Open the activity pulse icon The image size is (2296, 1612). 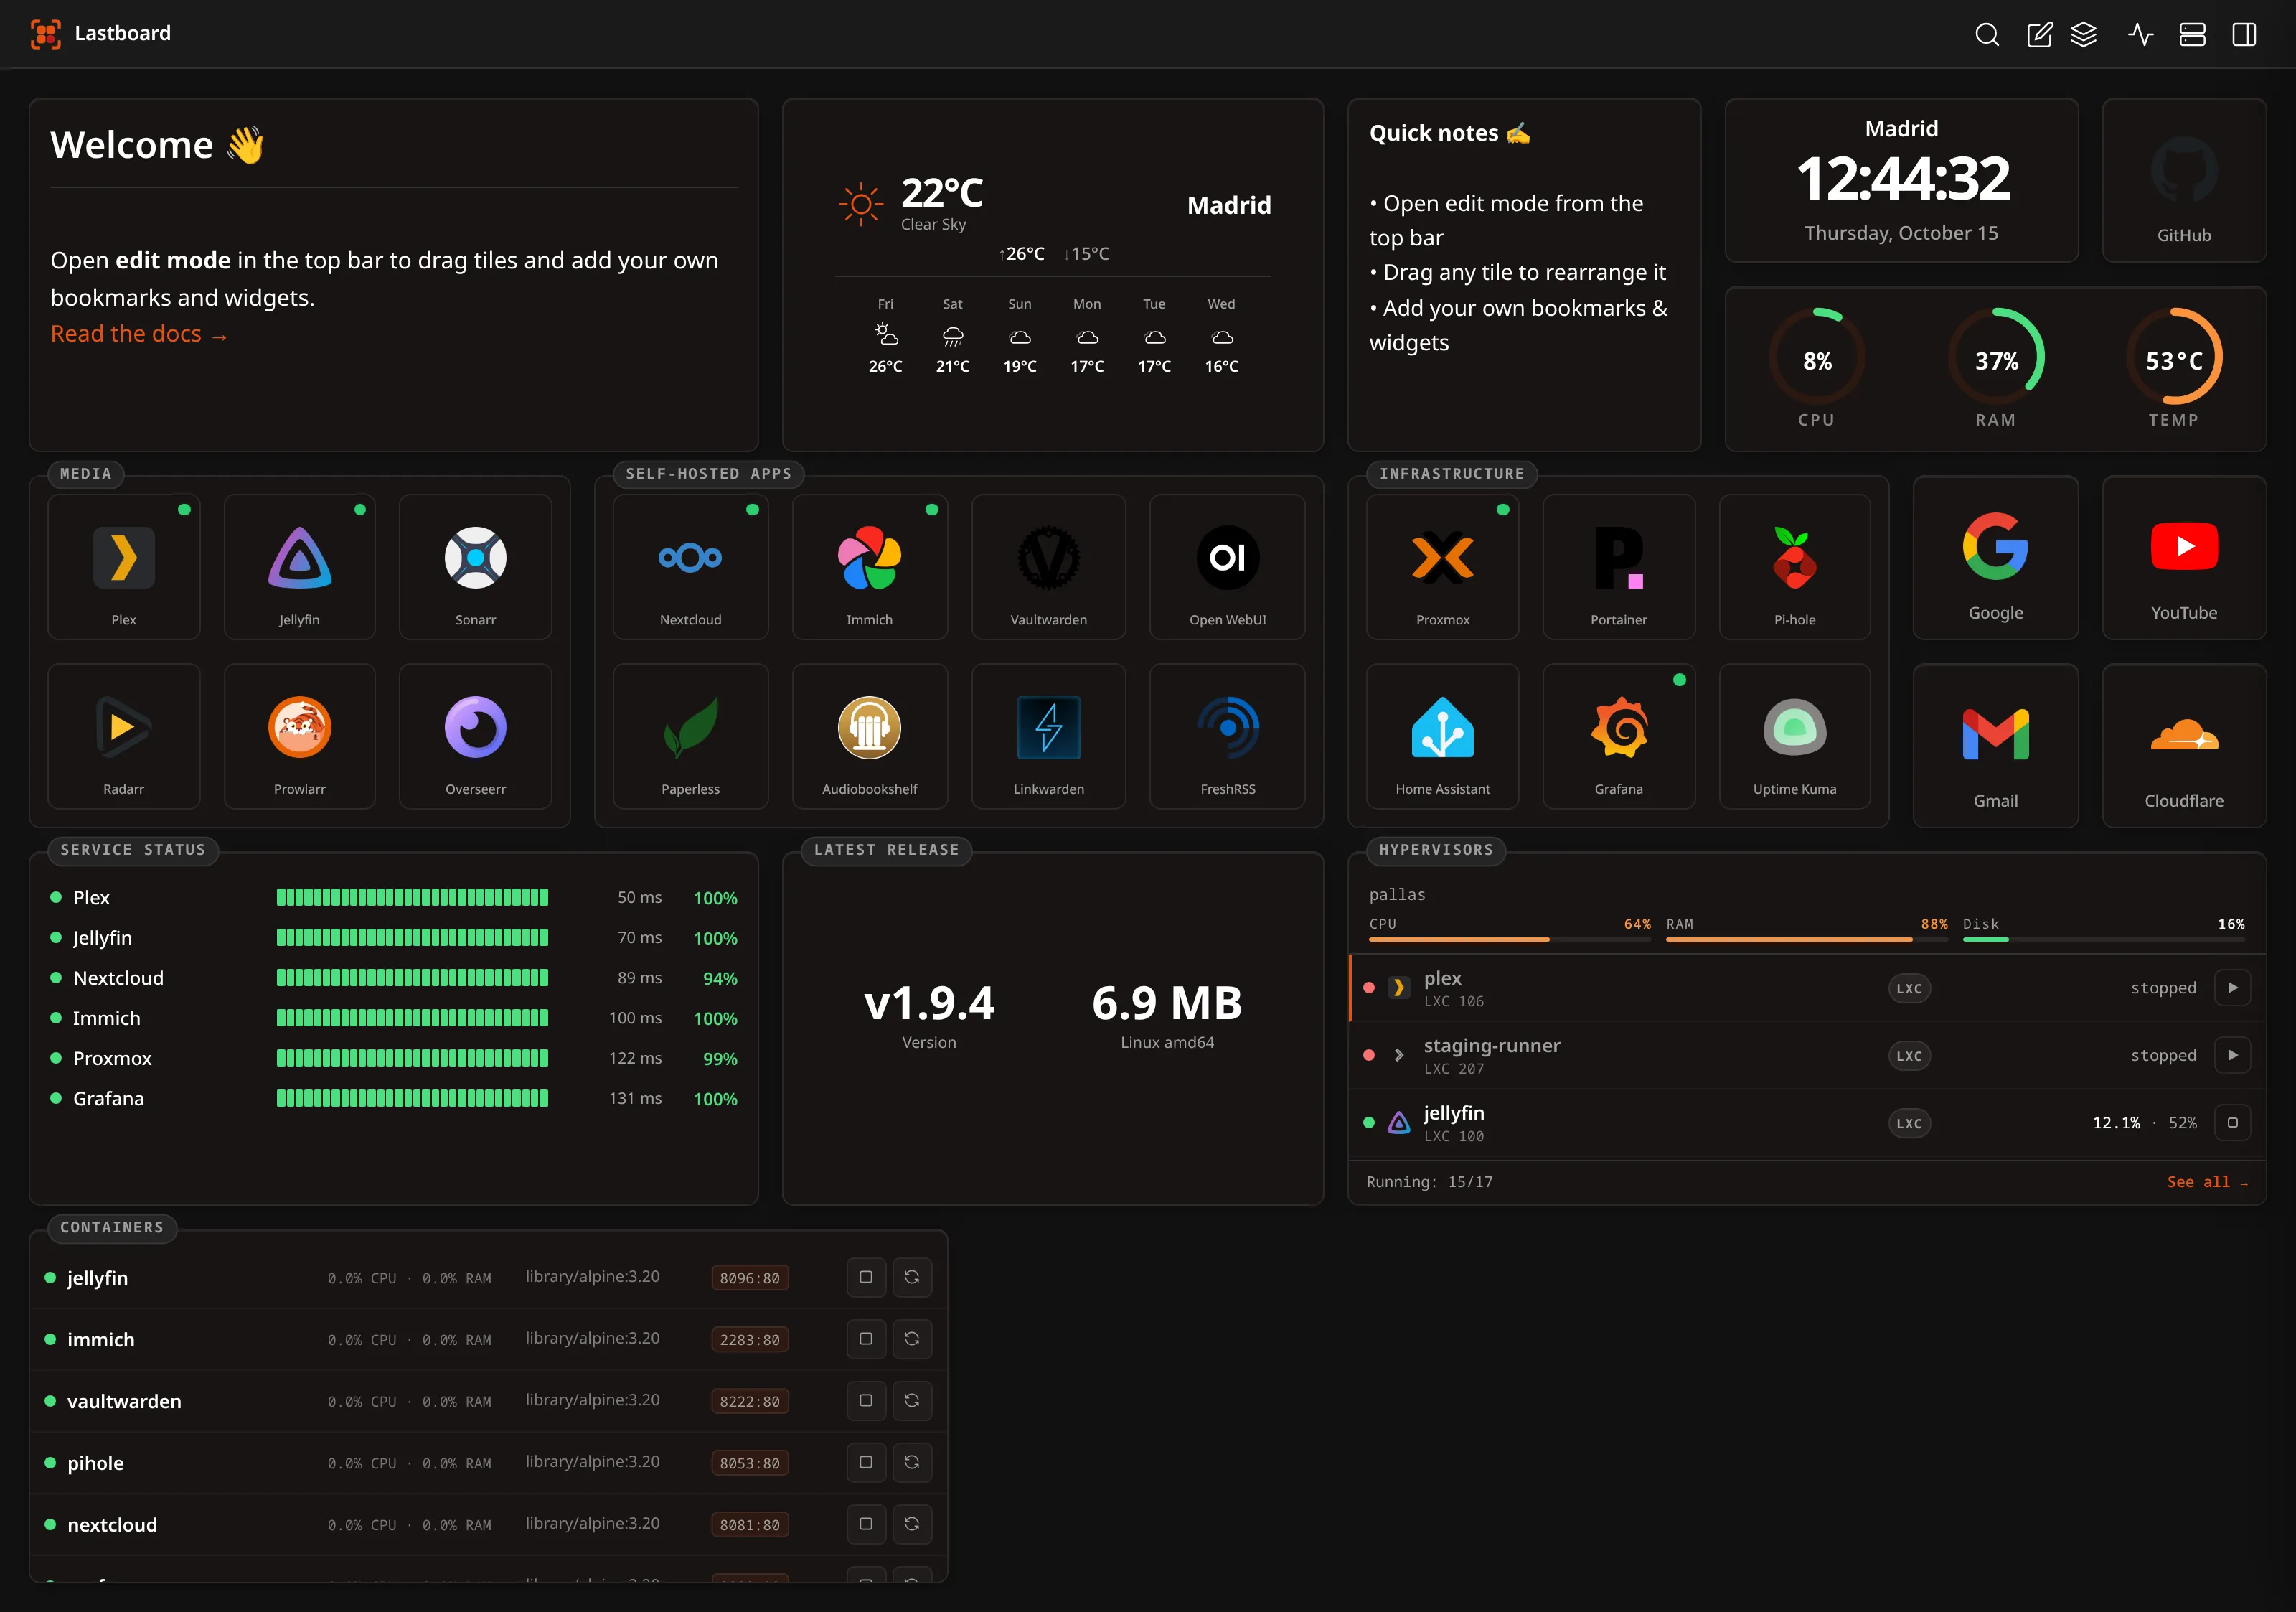[x=2141, y=35]
